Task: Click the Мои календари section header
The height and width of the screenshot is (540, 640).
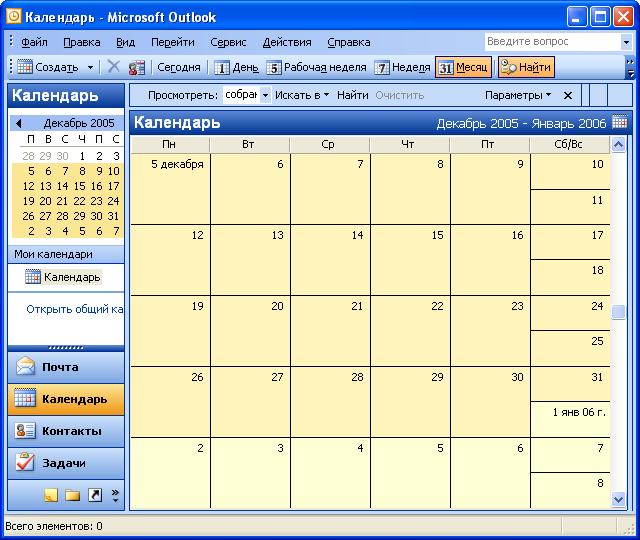Action: coord(66,254)
